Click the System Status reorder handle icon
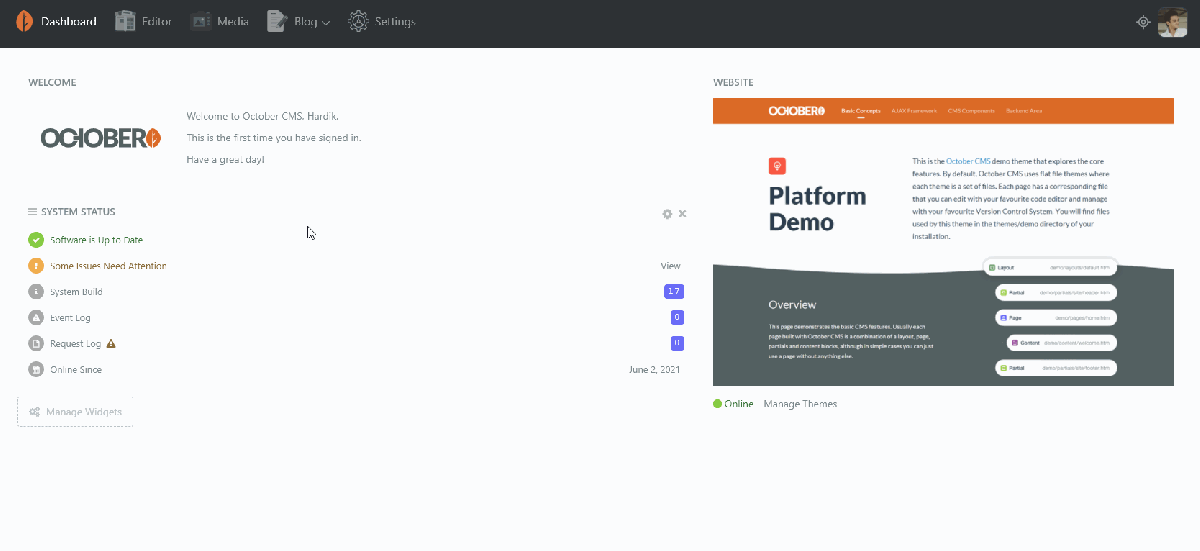The width and height of the screenshot is (1200, 551). [33, 212]
